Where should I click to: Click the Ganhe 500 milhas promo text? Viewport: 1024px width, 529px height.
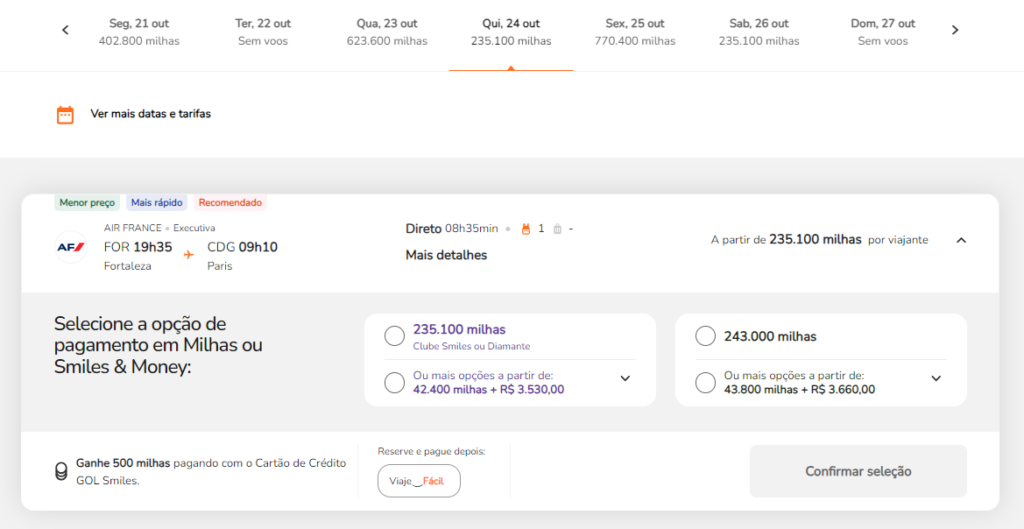[211, 472]
